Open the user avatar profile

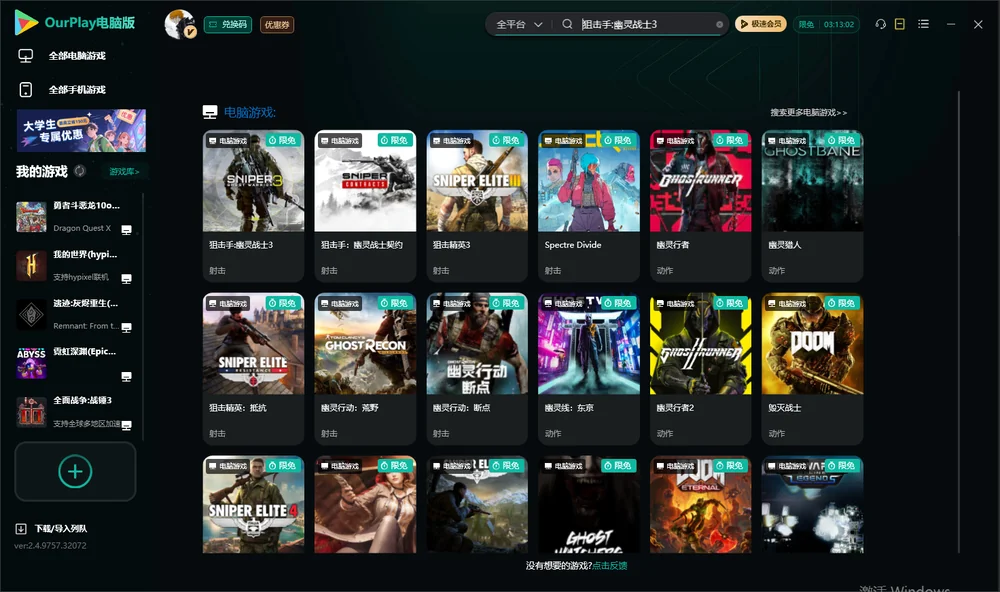click(180, 24)
